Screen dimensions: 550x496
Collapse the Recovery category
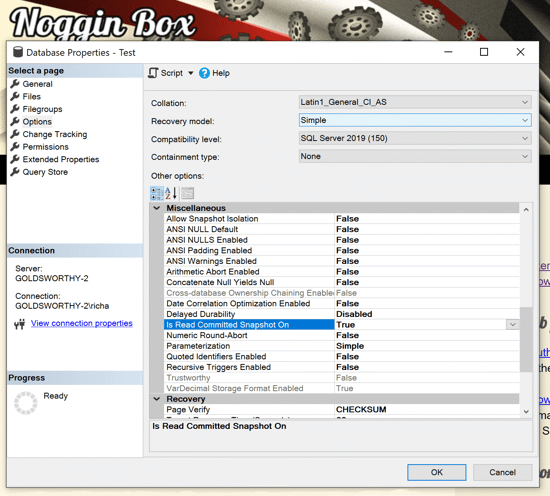coord(157,399)
